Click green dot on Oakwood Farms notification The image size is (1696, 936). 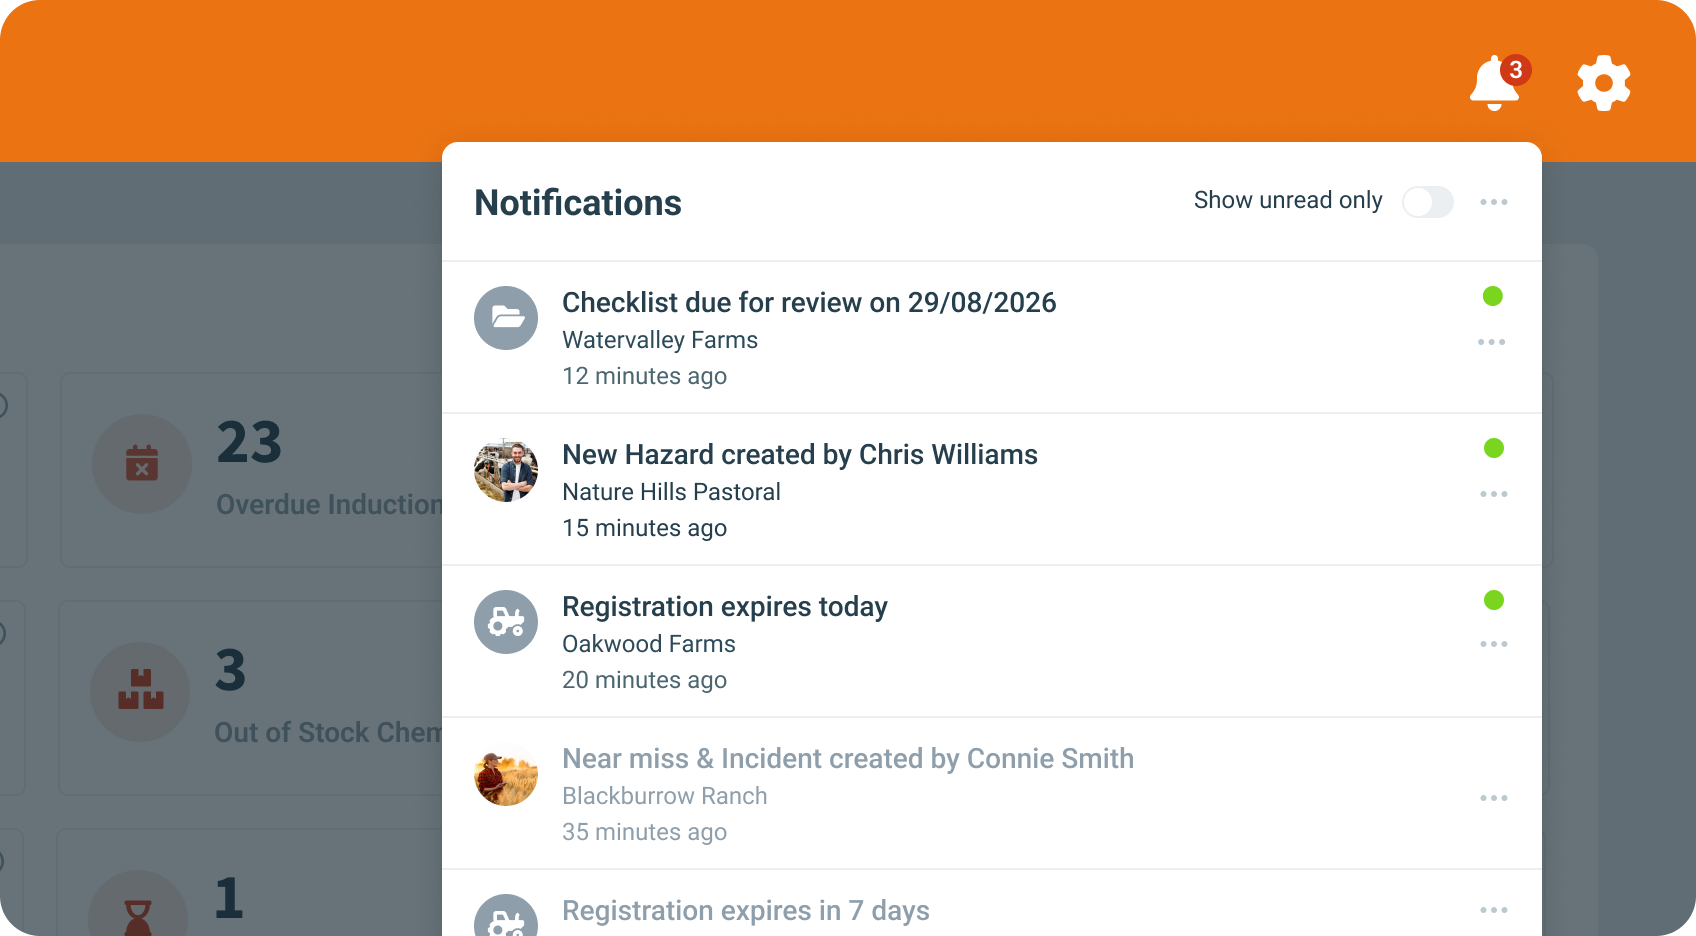coord(1494,600)
